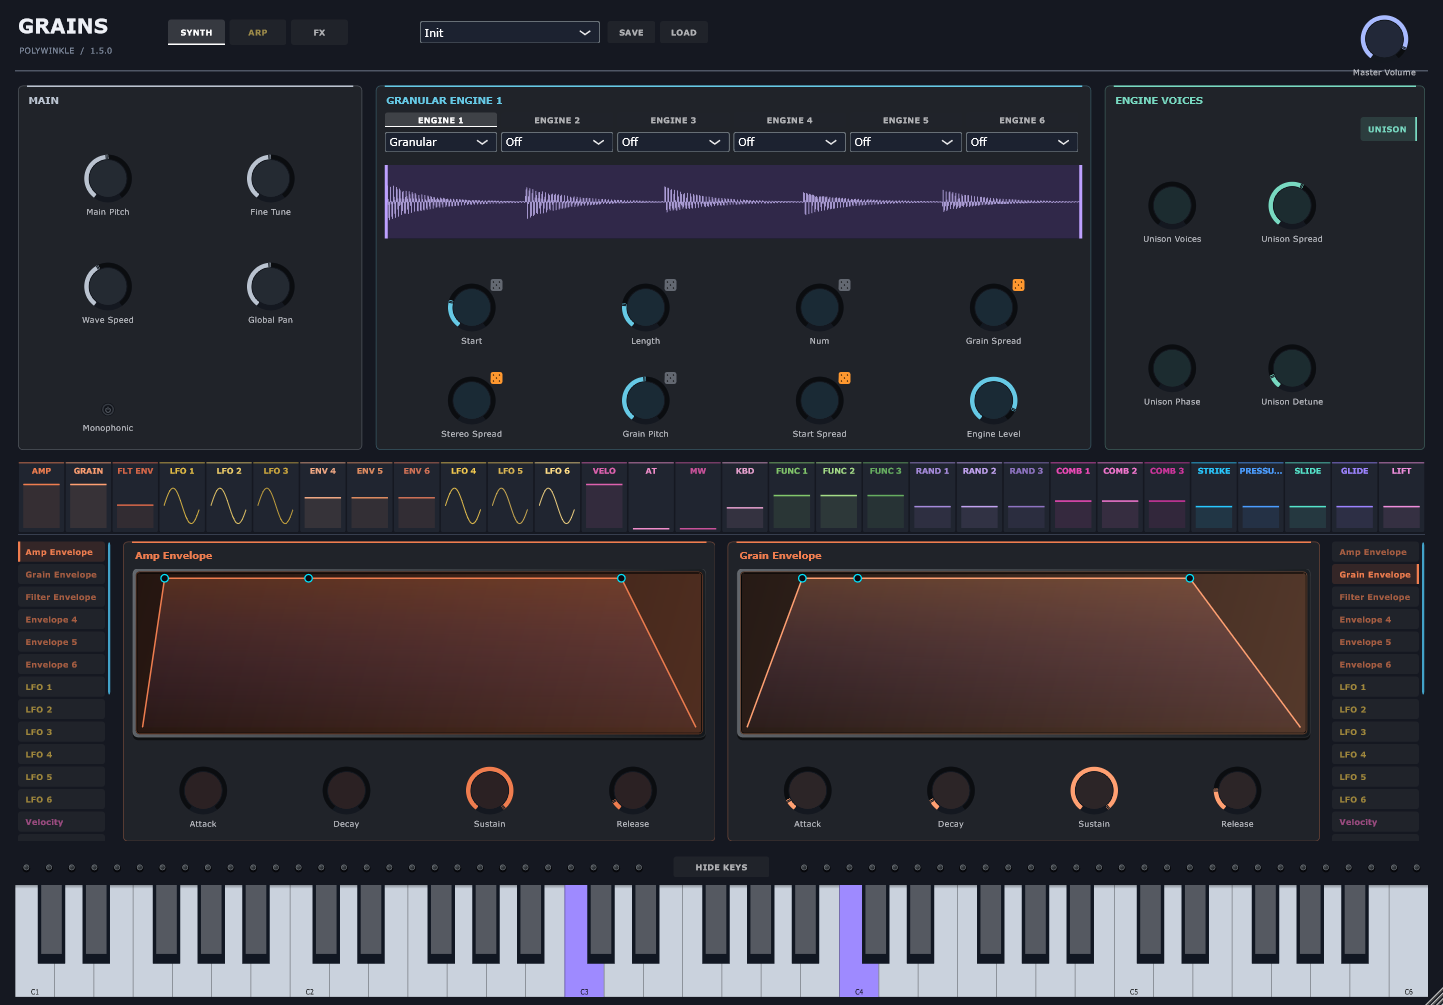This screenshot has height=1005, width=1443.
Task: Select the LFO 4 modulation source tile
Action: click(x=463, y=496)
